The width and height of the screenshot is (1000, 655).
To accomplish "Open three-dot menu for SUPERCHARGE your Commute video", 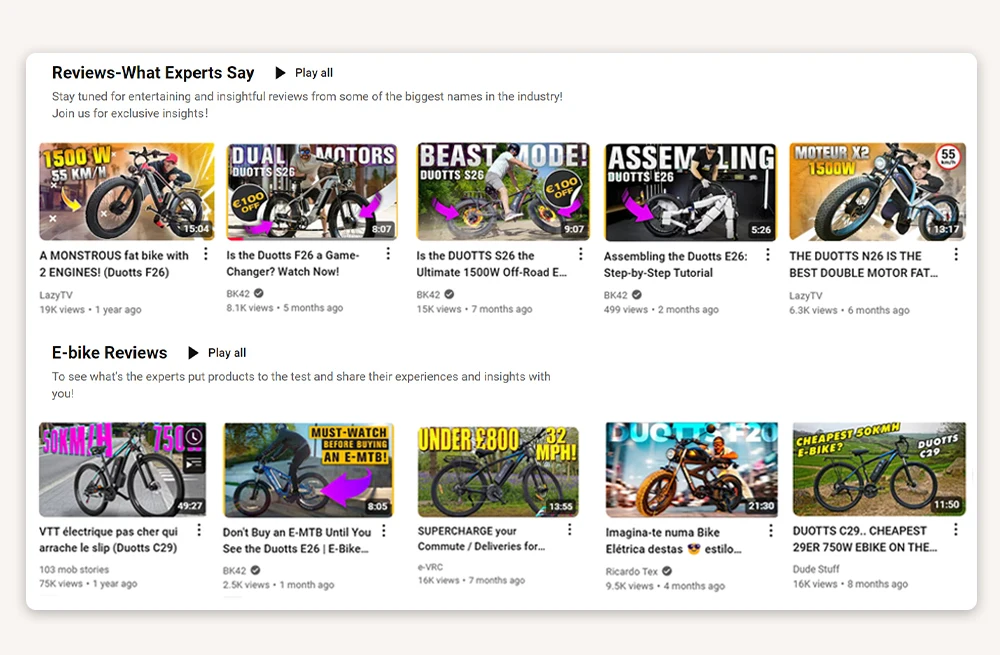I will click(x=570, y=530).
